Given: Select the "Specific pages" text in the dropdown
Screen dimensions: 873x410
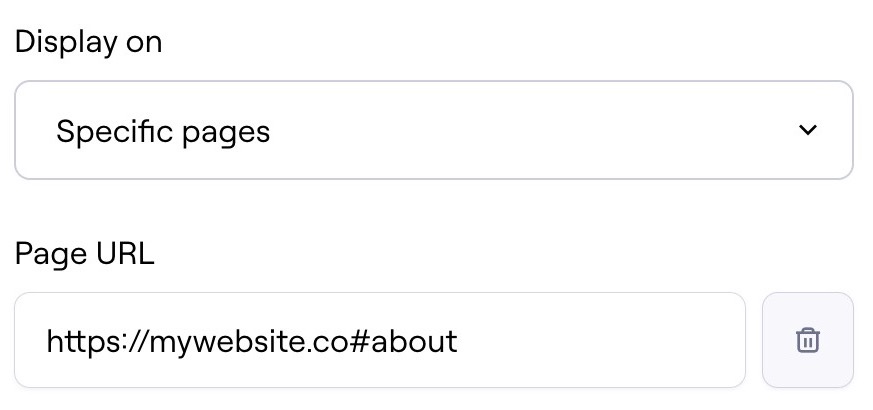Looking at the screenshot, I should pos(163,132).
